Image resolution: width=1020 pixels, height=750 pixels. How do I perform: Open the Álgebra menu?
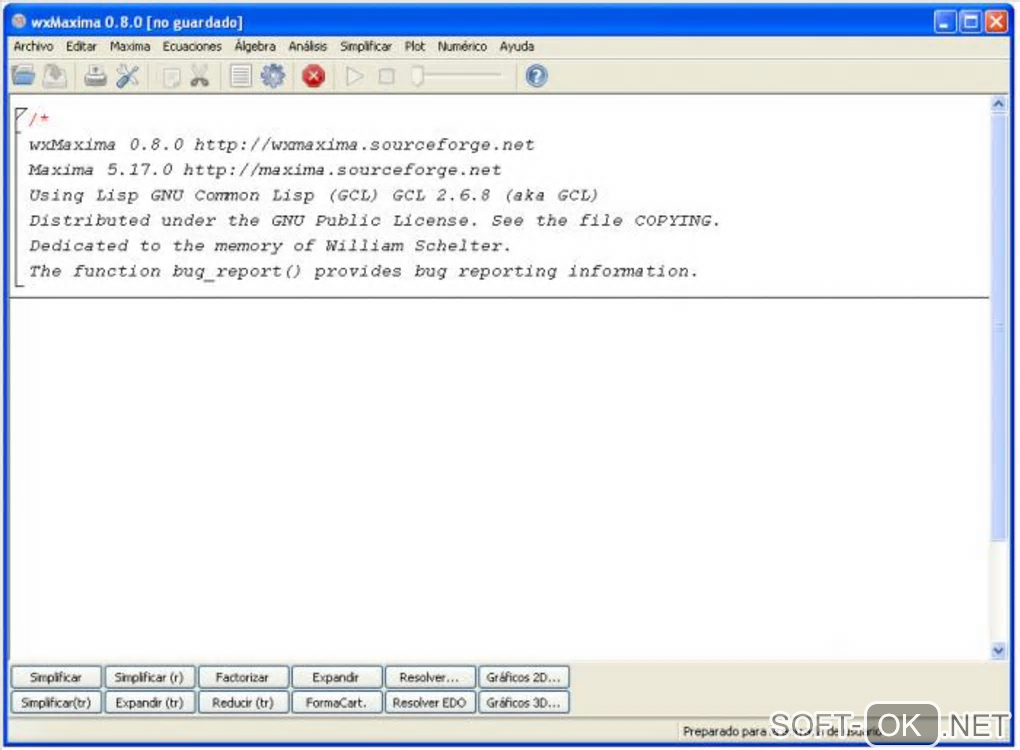click(x=255, y=46)
